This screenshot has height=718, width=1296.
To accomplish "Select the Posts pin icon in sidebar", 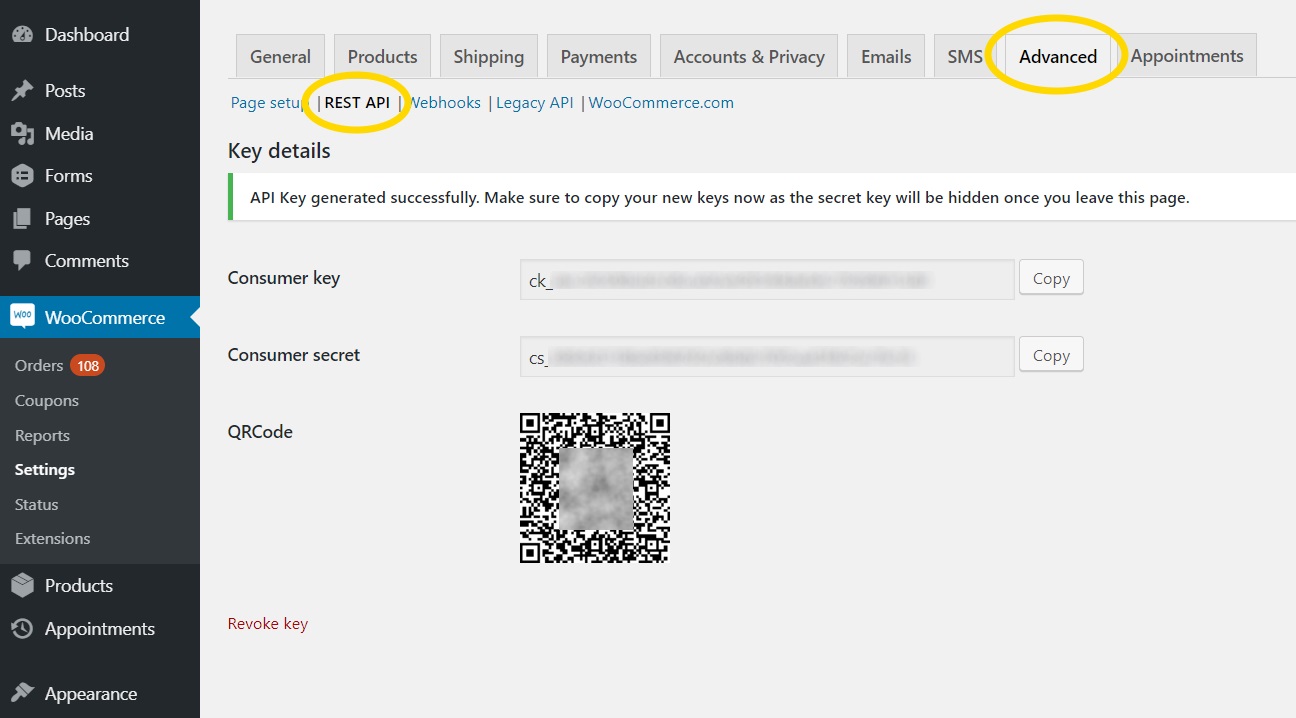I will pyautogui.click(x=23, y=90).
